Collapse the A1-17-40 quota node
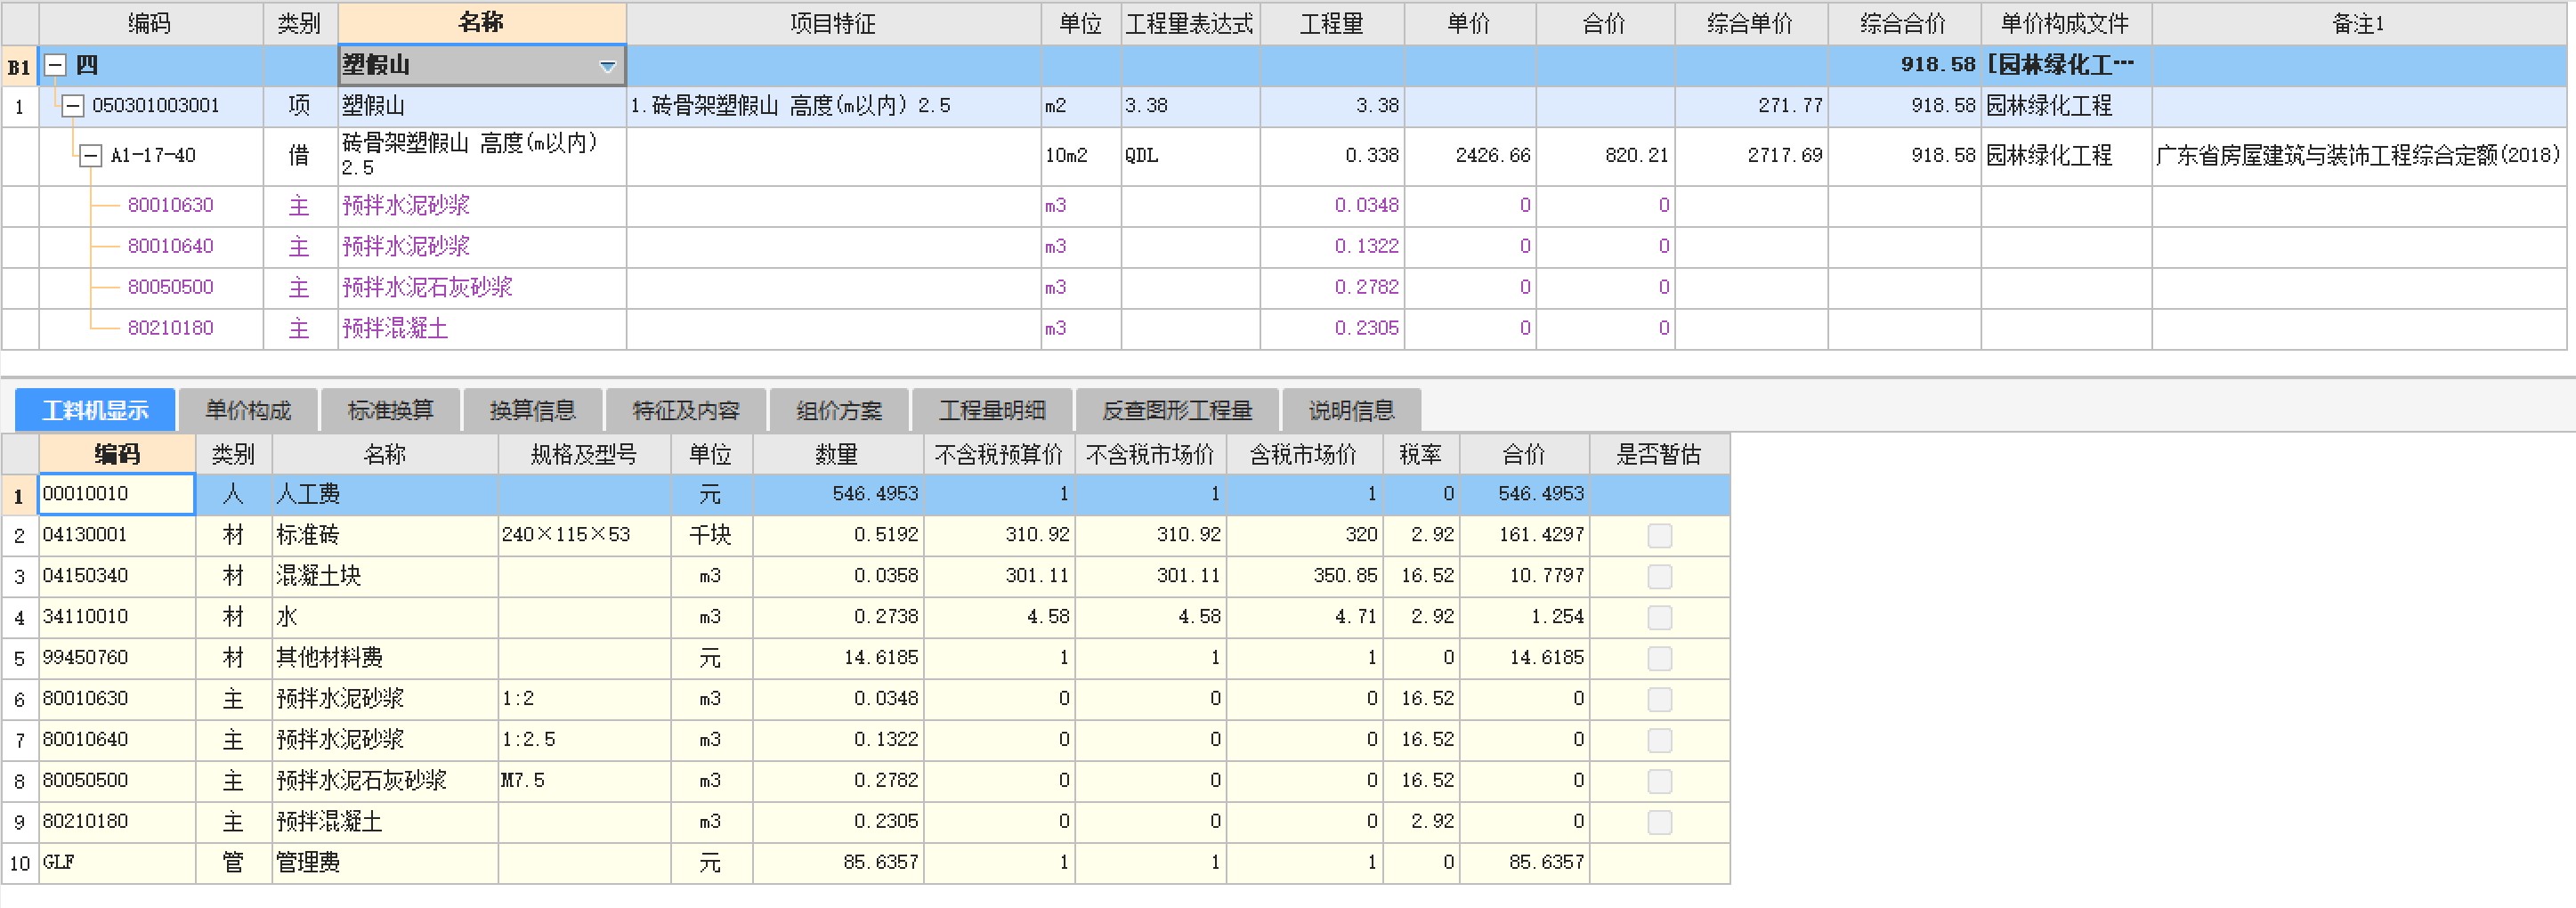2576x908 pixels. click(91, 156)
